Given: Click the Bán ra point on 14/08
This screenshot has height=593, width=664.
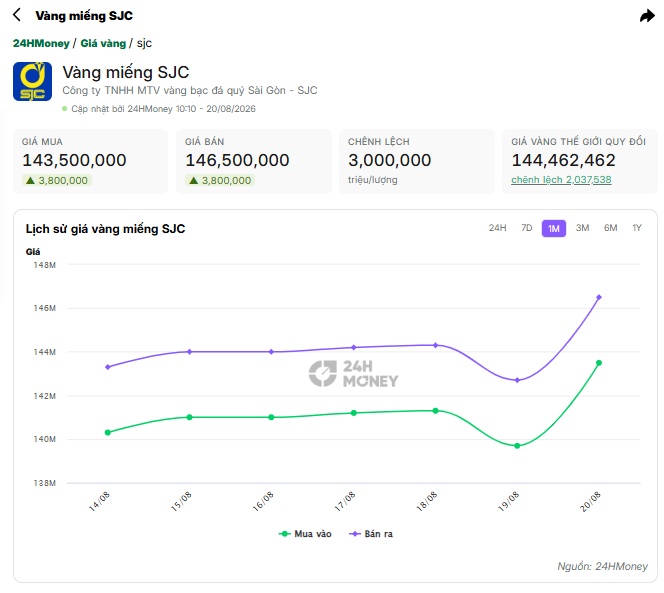Looking at the screenshot, I should (x=108, y=367).
